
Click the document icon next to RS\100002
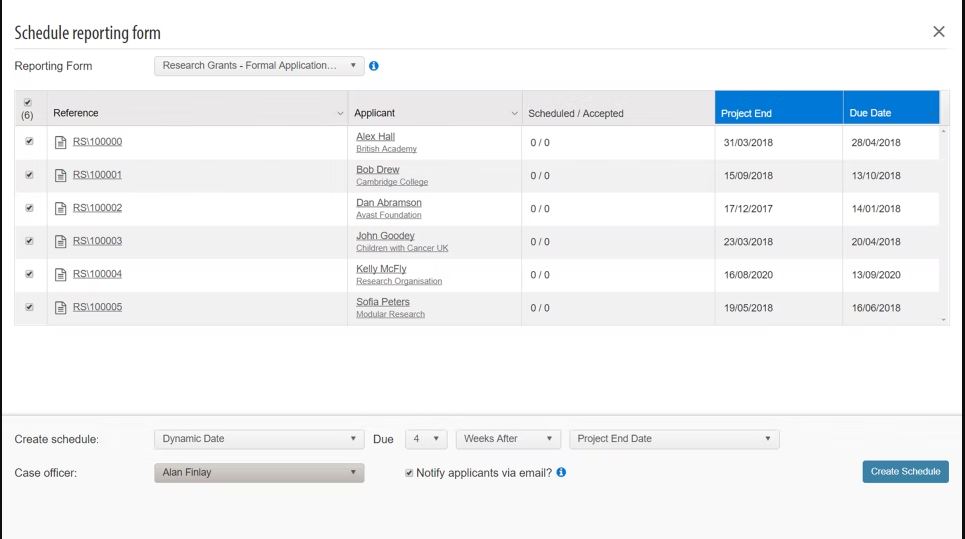point(60,208)
